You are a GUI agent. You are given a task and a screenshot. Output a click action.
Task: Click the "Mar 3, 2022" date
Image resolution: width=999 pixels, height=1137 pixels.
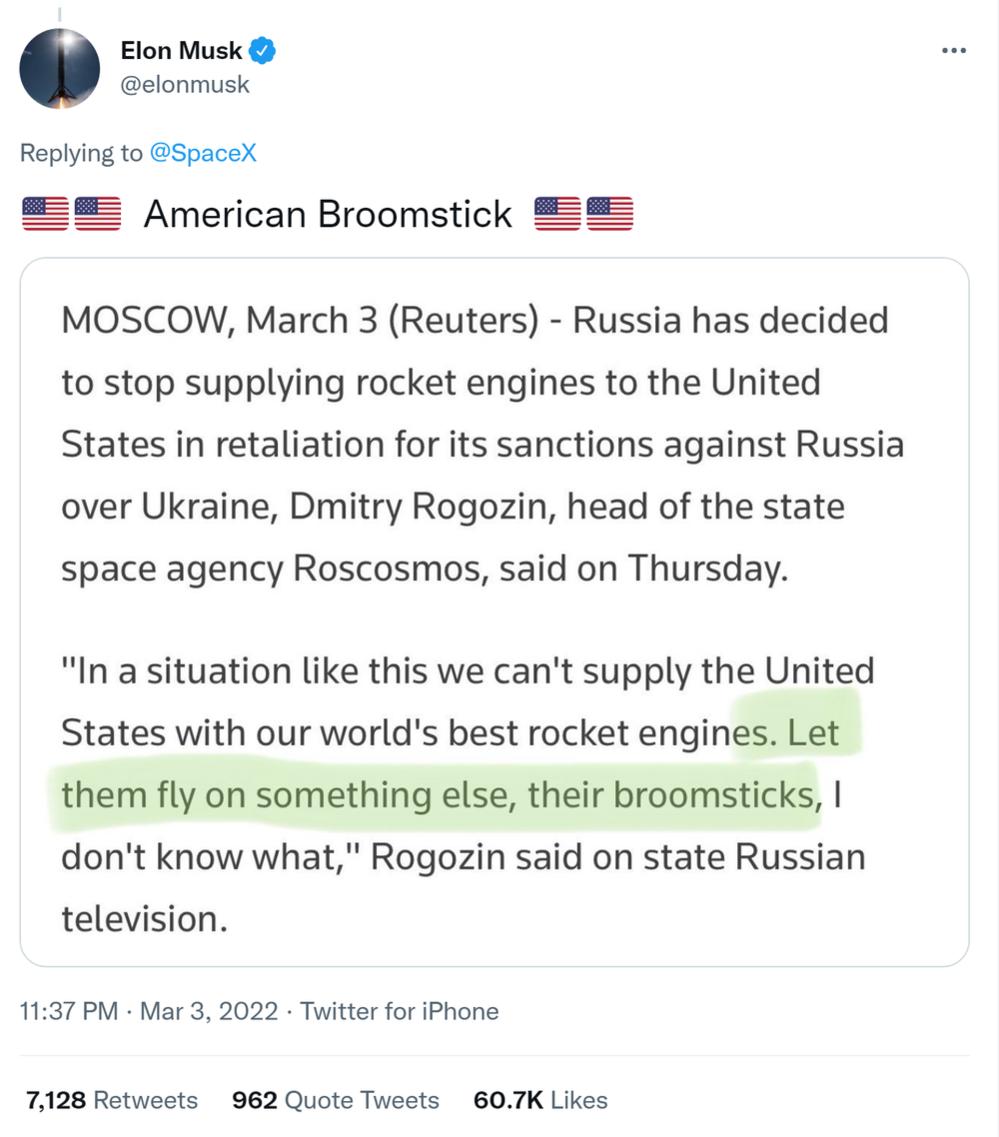coord(209,1011)
